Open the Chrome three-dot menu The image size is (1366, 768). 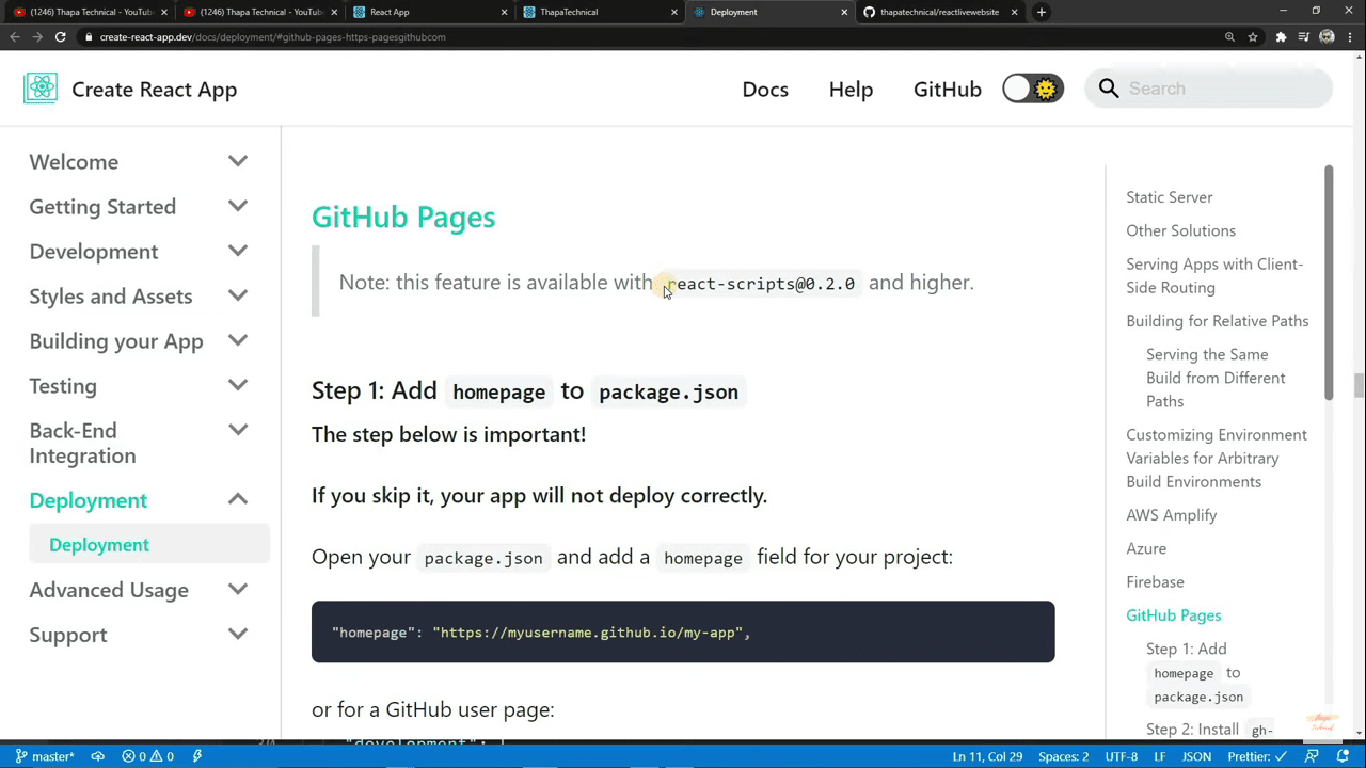coord(1350,37)
